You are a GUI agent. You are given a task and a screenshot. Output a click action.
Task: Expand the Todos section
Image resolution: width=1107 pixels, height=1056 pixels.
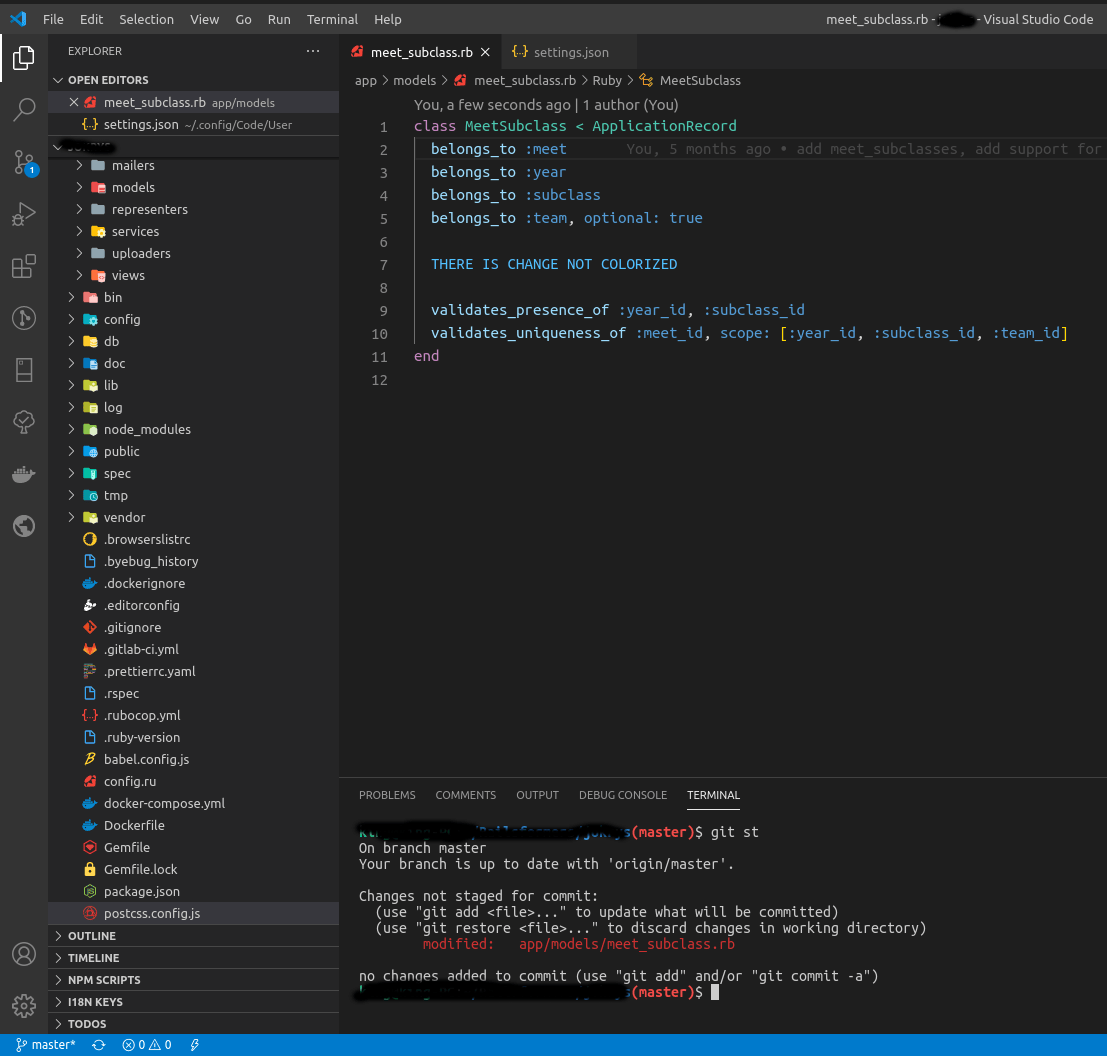(193, 1024)
